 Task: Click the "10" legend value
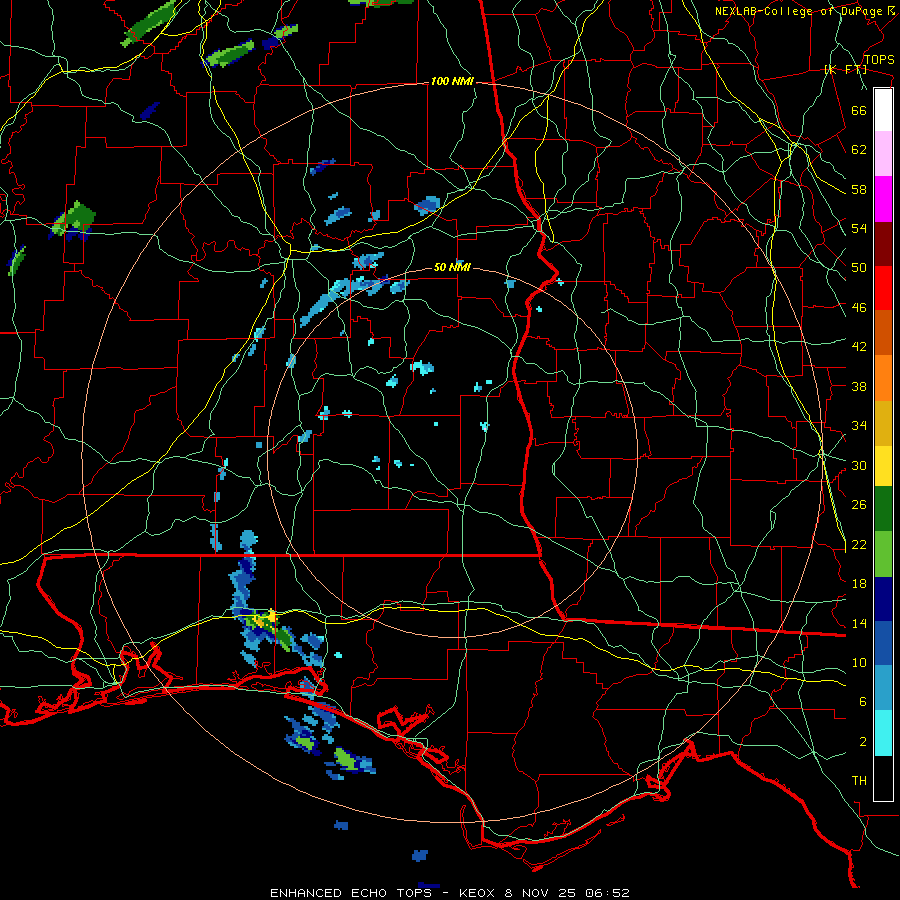(x=859, y=662)
